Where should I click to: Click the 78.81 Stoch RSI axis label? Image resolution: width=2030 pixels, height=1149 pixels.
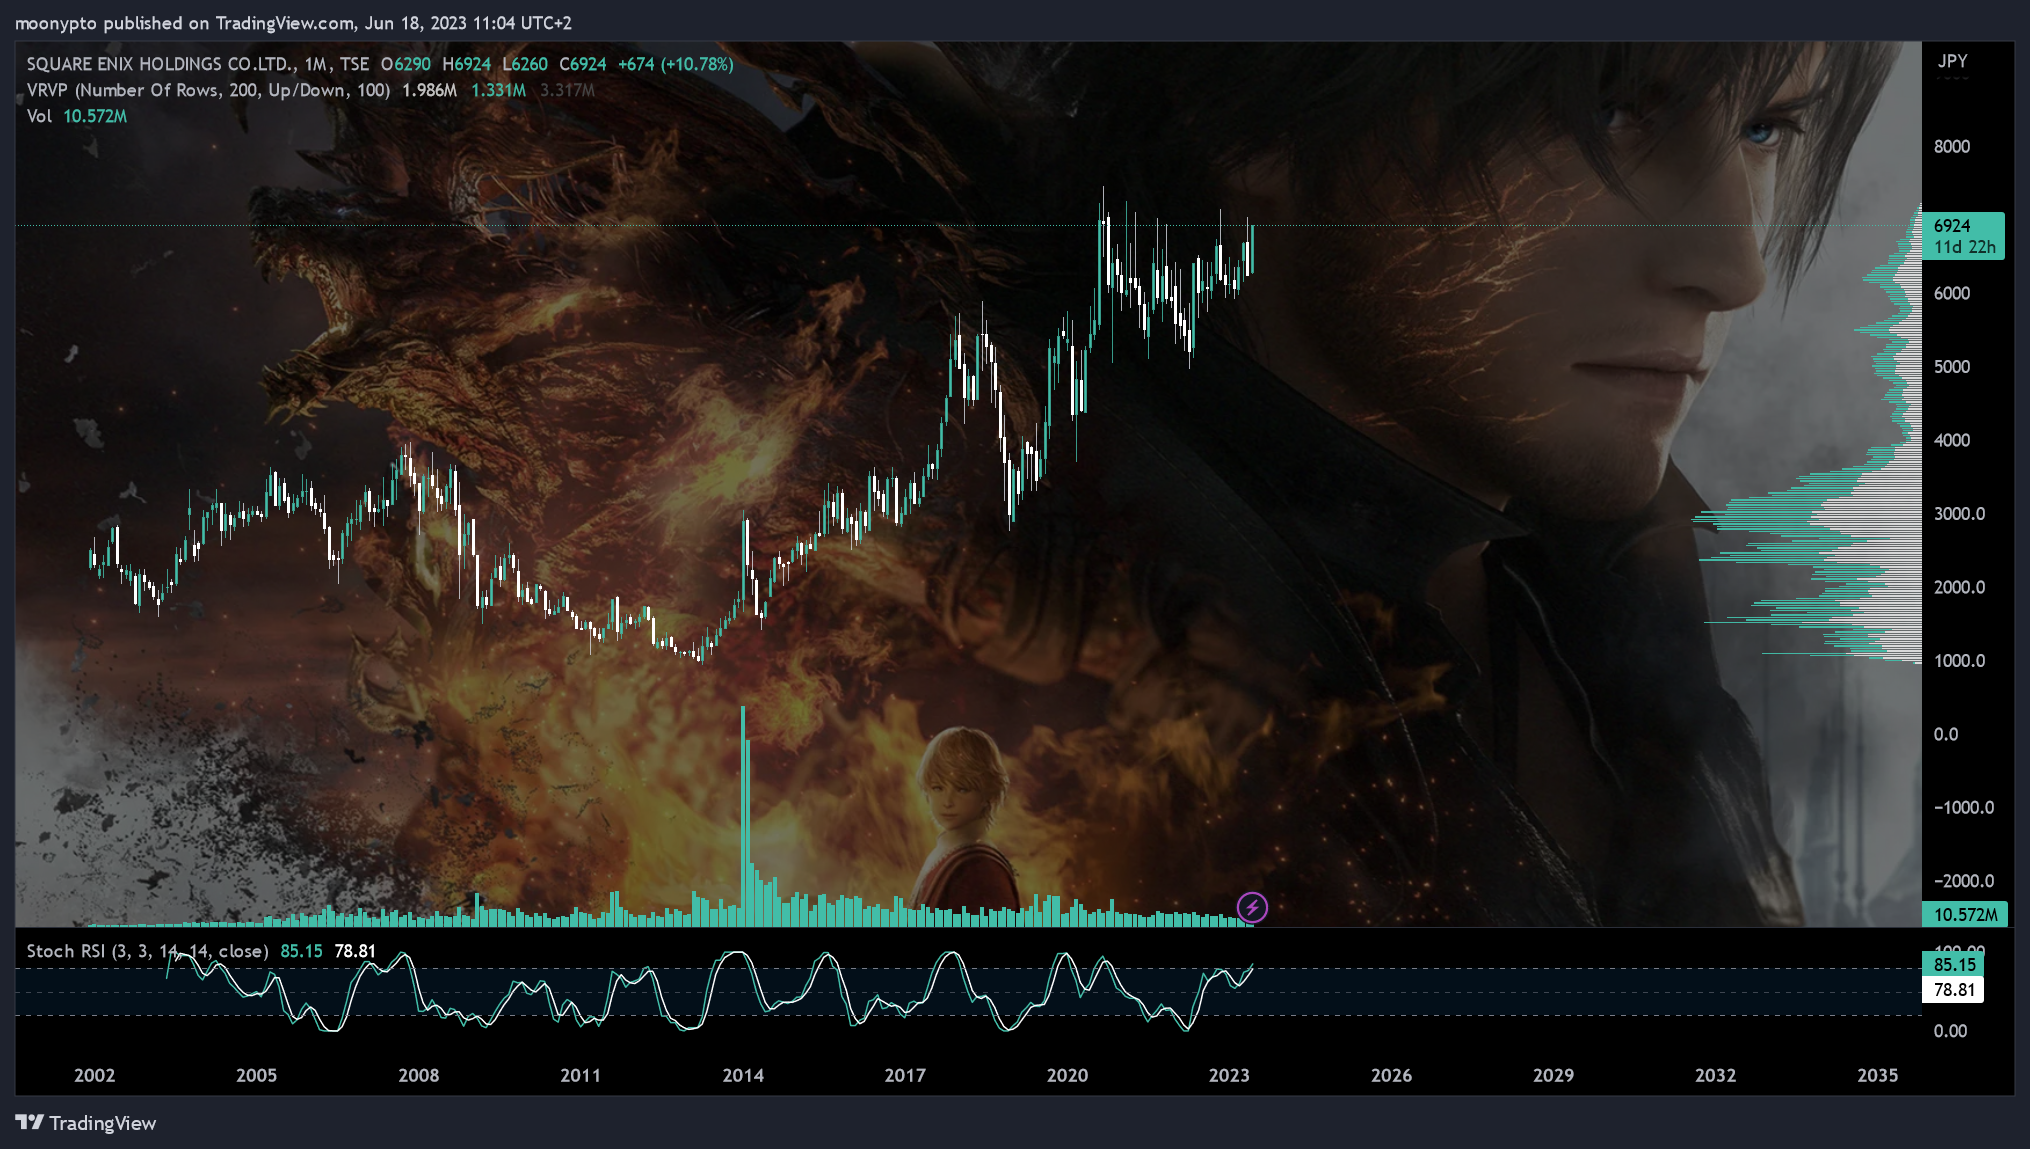tap(1954, 989)
